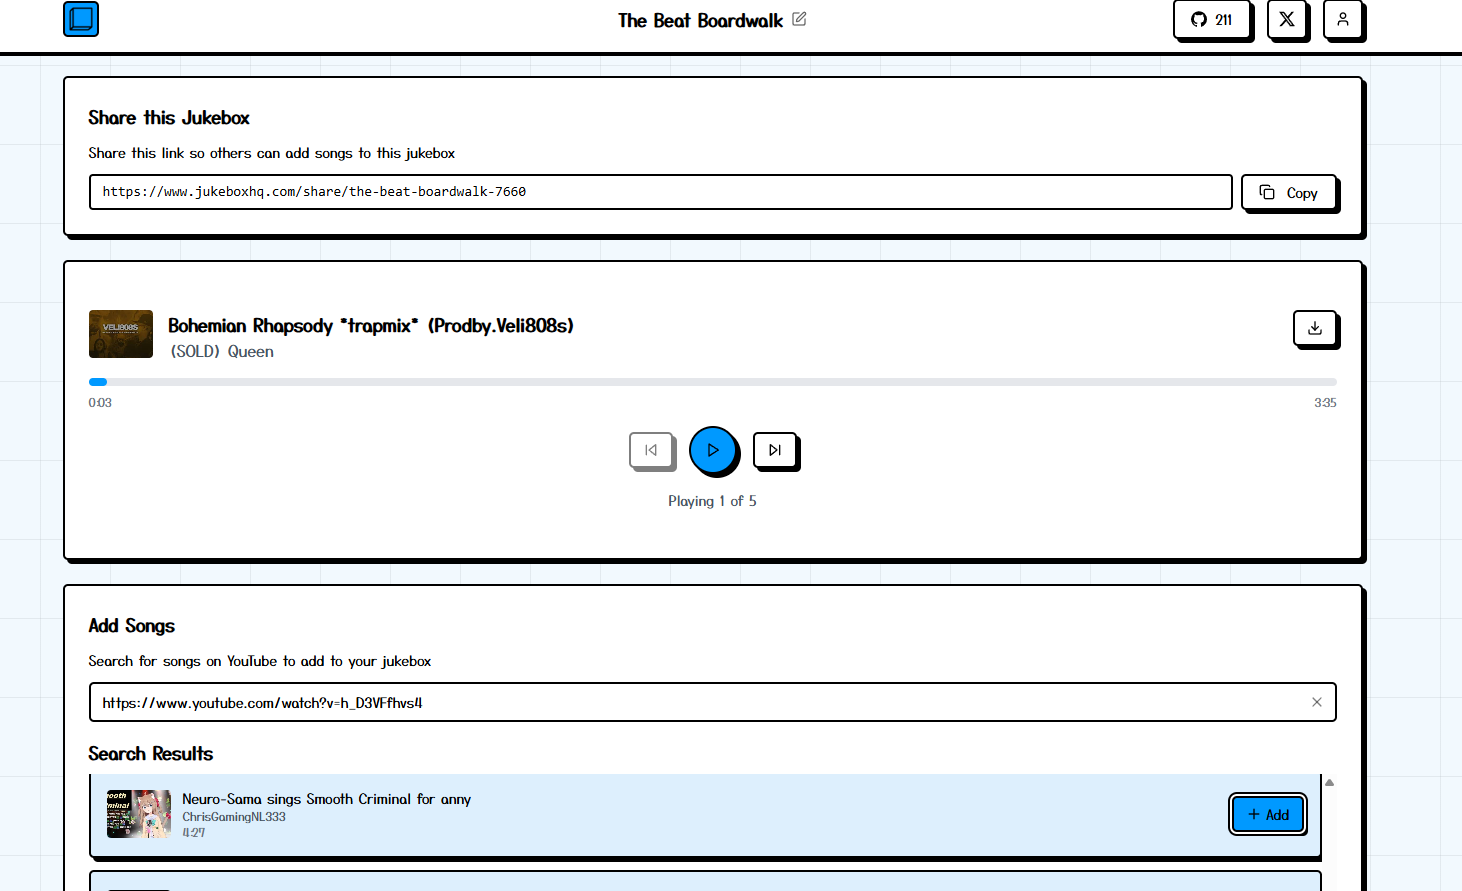Open the user profile icon button
Image resolution: width=1462 pixels, height=891 pixels.
pos(1343,19)
